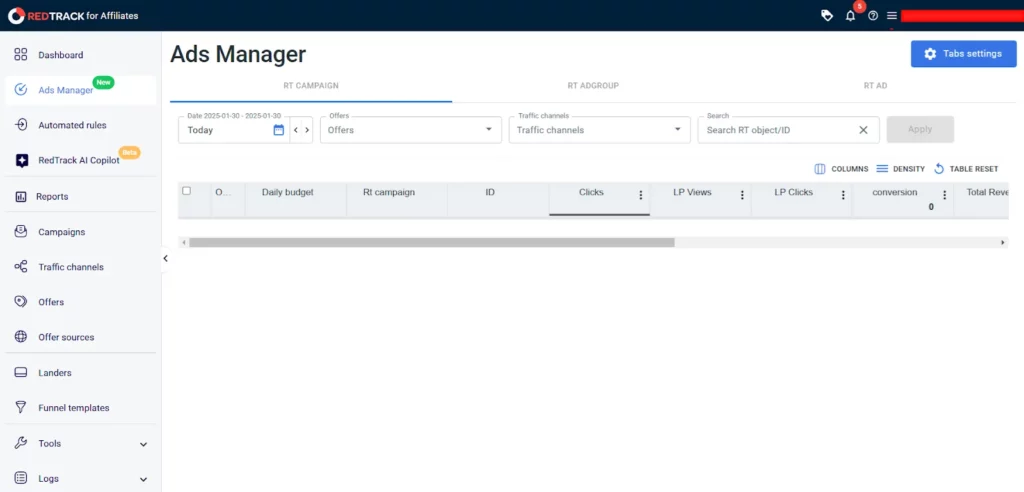This screenshot has width=1024, height=492.
Task: Click TABLE RESET icon
Action: [x=966, y=169]
